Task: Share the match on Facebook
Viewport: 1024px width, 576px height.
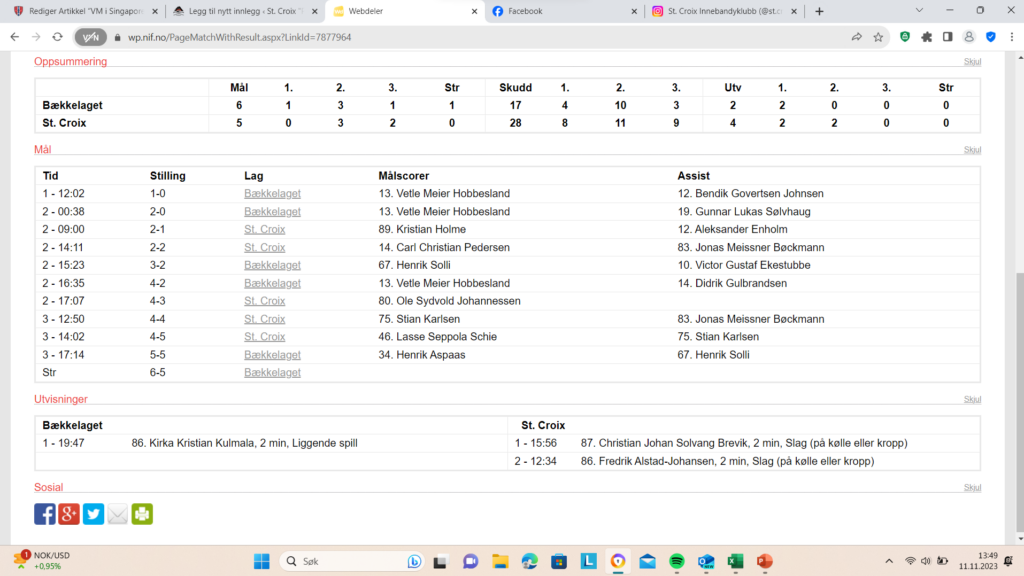Action: pyautogui.click(x=45, y=514)
